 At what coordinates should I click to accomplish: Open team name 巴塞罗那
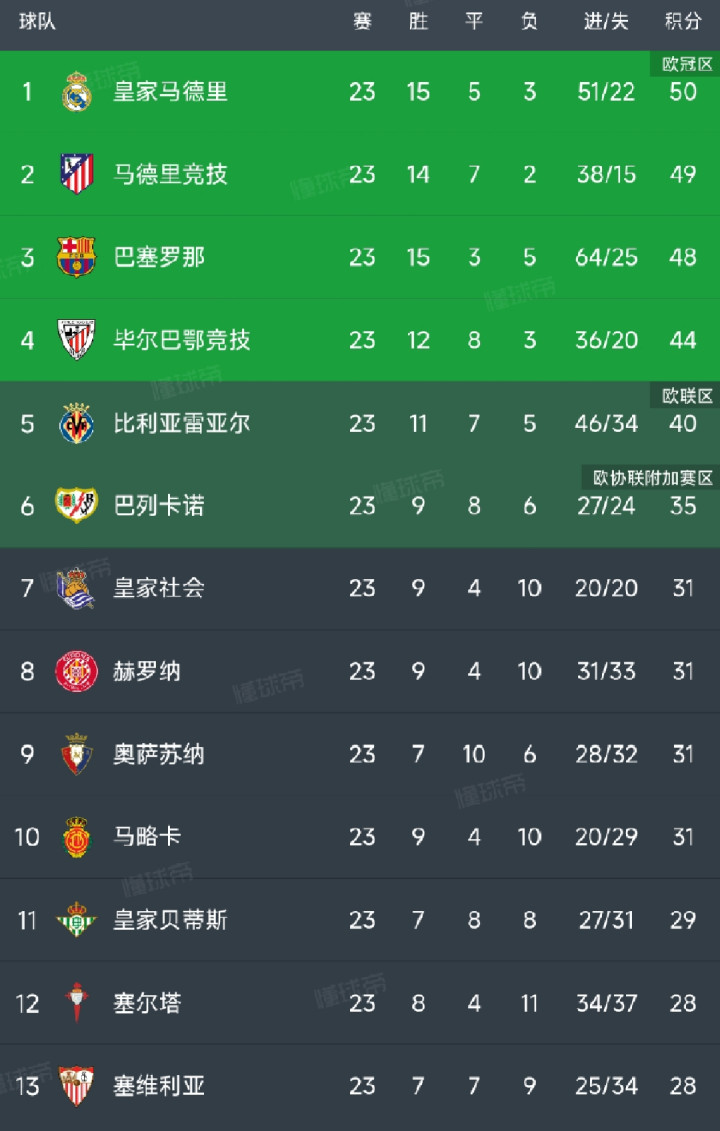pos(159,257)
